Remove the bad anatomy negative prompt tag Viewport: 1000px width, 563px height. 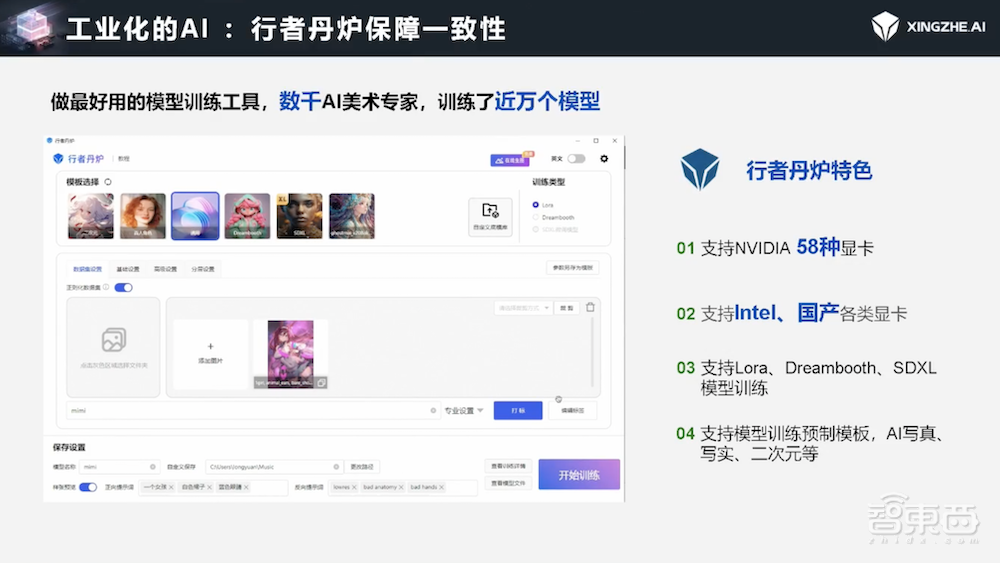401,487
